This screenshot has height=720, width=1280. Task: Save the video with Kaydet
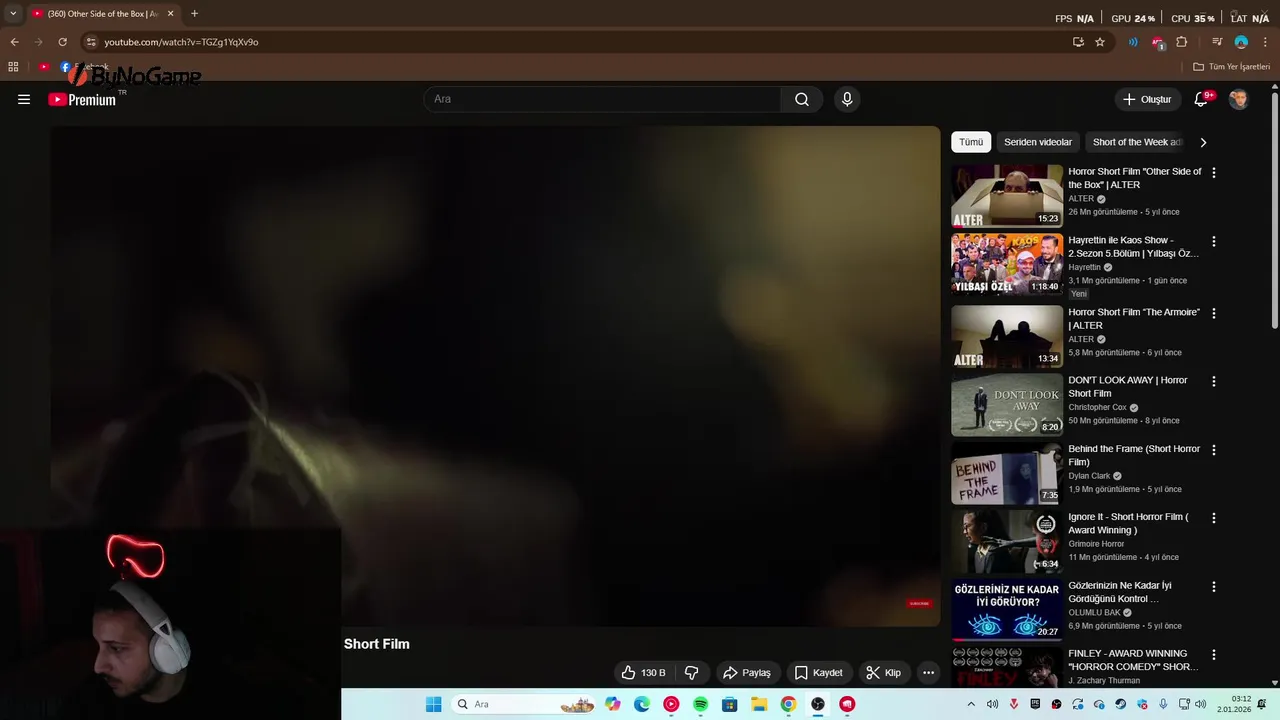point(818,673)
